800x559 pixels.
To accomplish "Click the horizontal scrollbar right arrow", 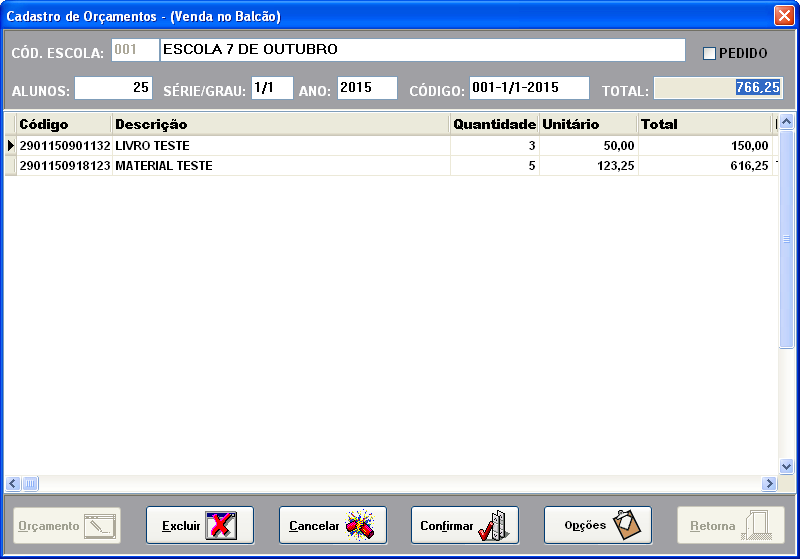I will pyautogui.click(x=769, y=483).
